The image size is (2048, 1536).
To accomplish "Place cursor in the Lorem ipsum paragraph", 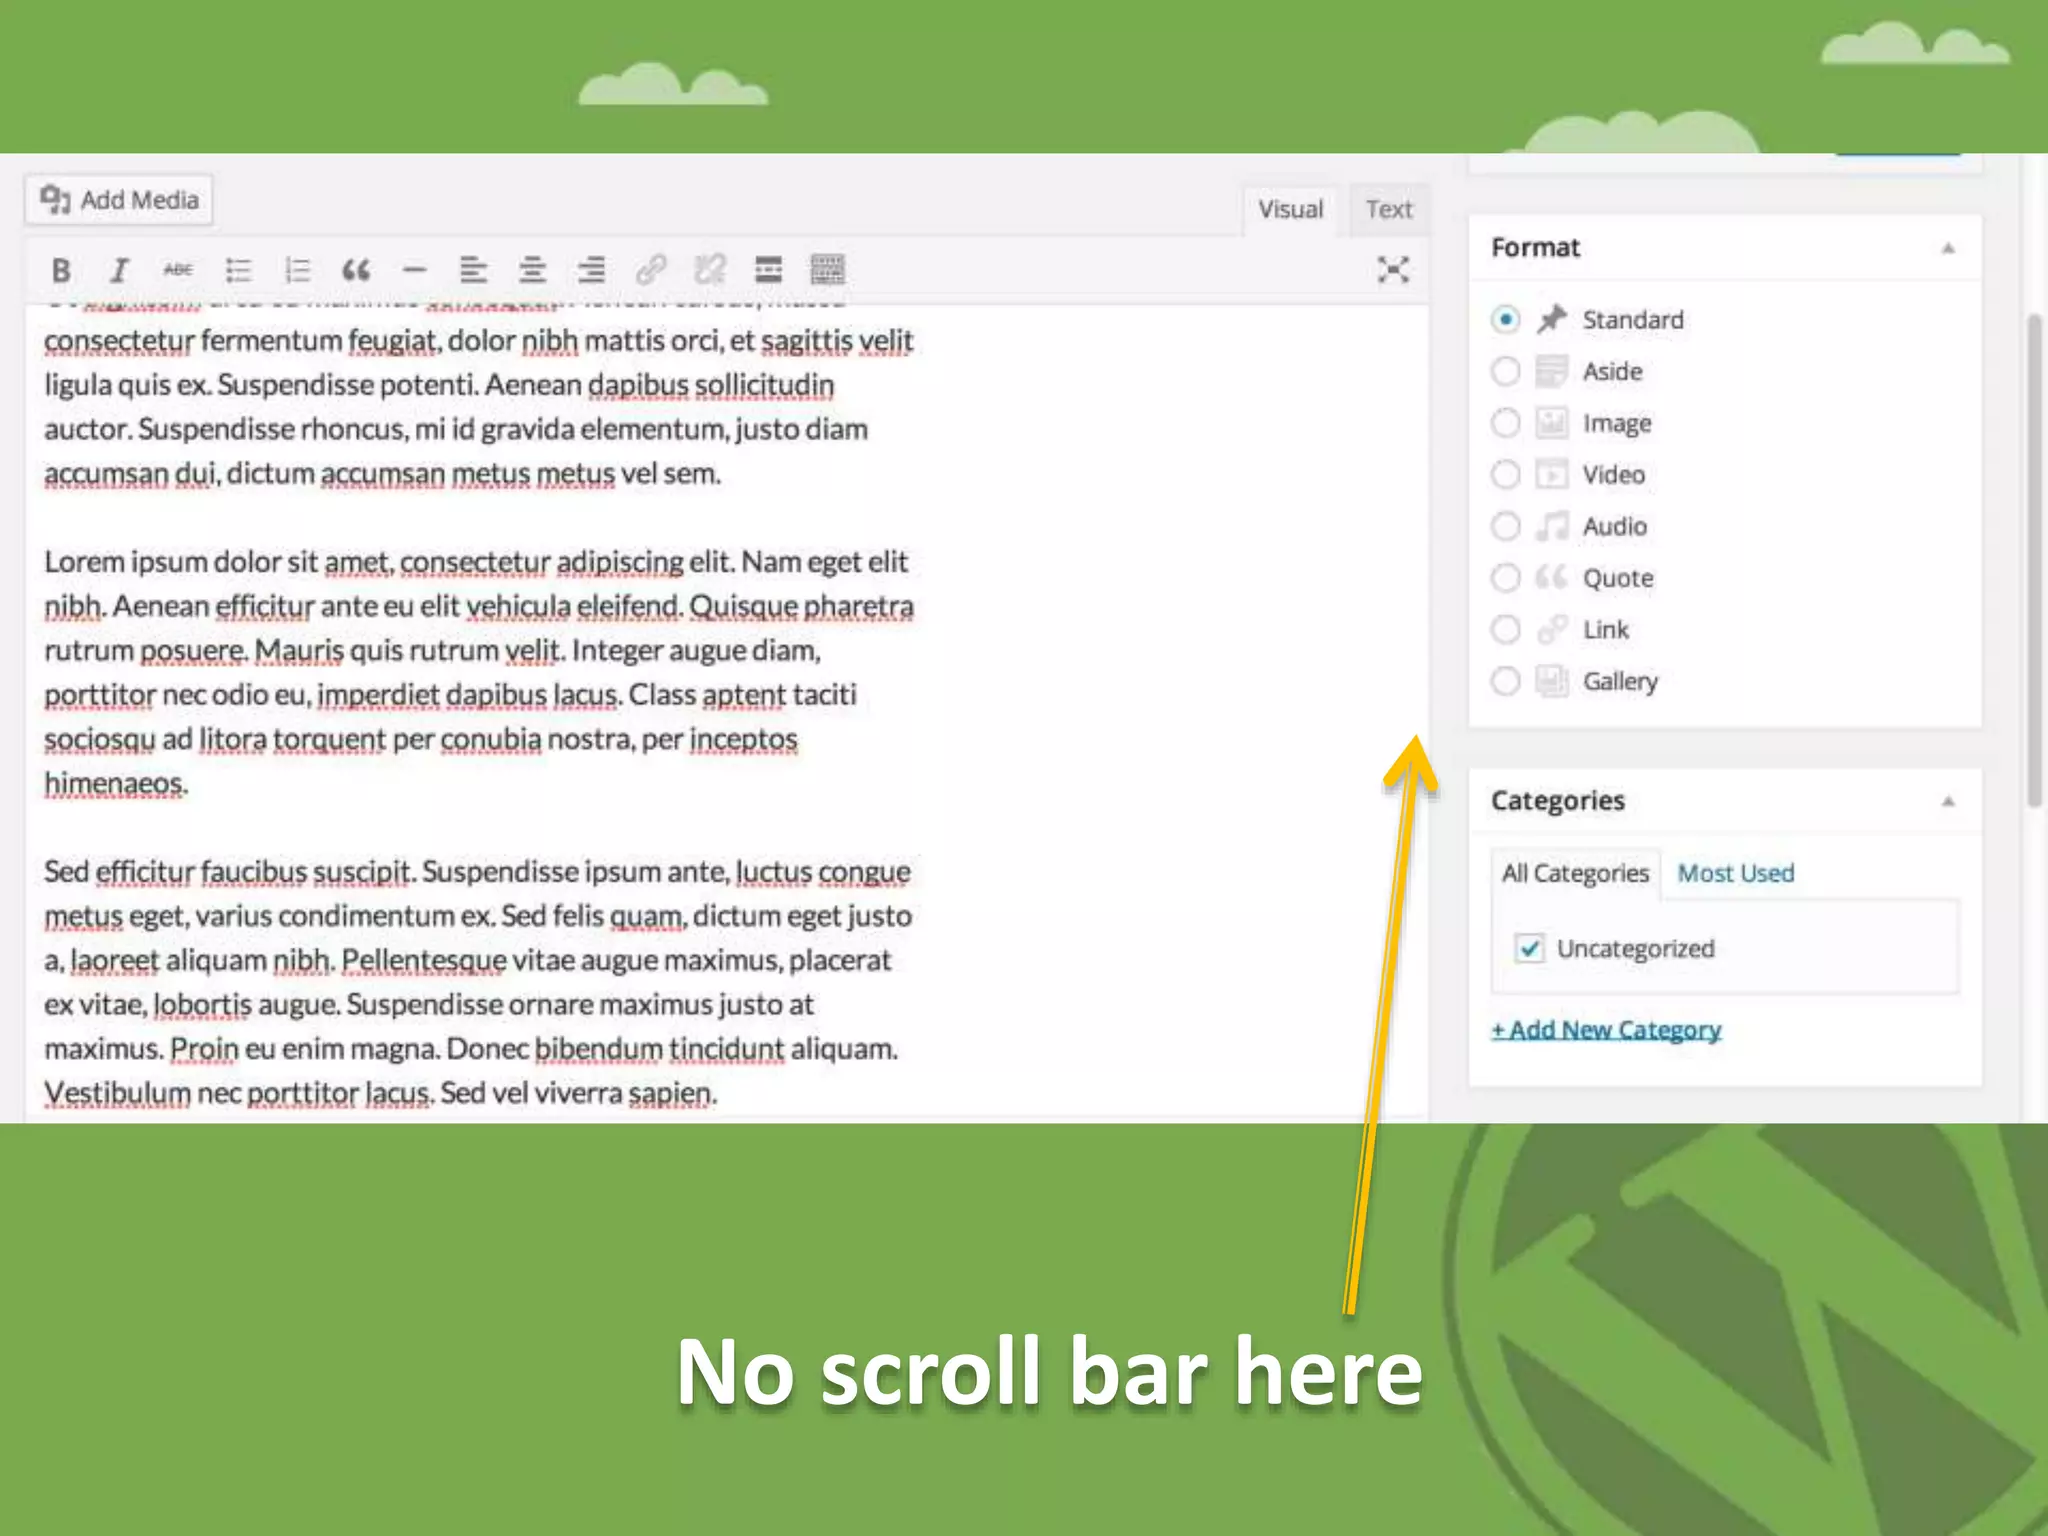I will [x=478, y=672].
